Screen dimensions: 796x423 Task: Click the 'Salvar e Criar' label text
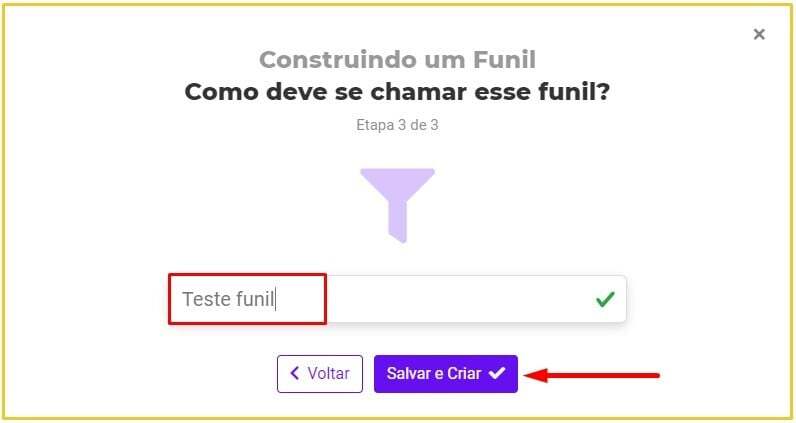pyautogui.click(x=434, y=374)
